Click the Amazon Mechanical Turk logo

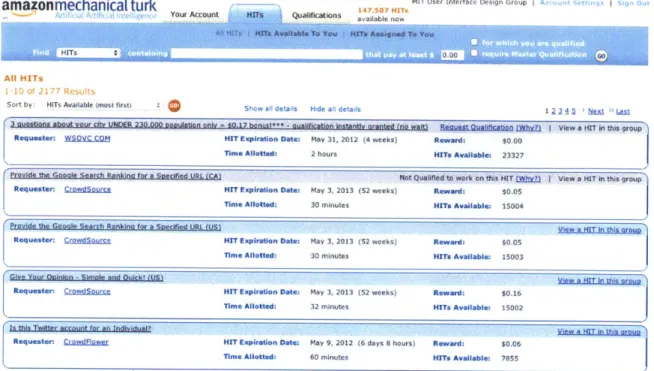[x=79, y=10]
